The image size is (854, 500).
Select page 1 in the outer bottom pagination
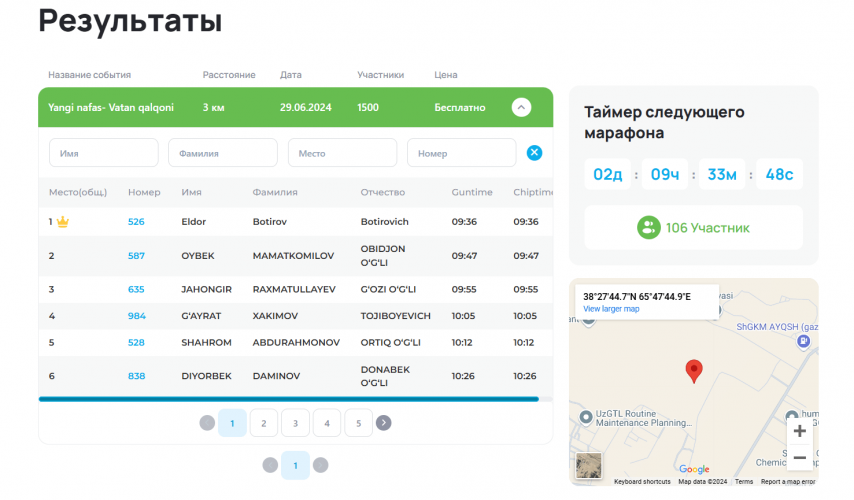[295, 465]
